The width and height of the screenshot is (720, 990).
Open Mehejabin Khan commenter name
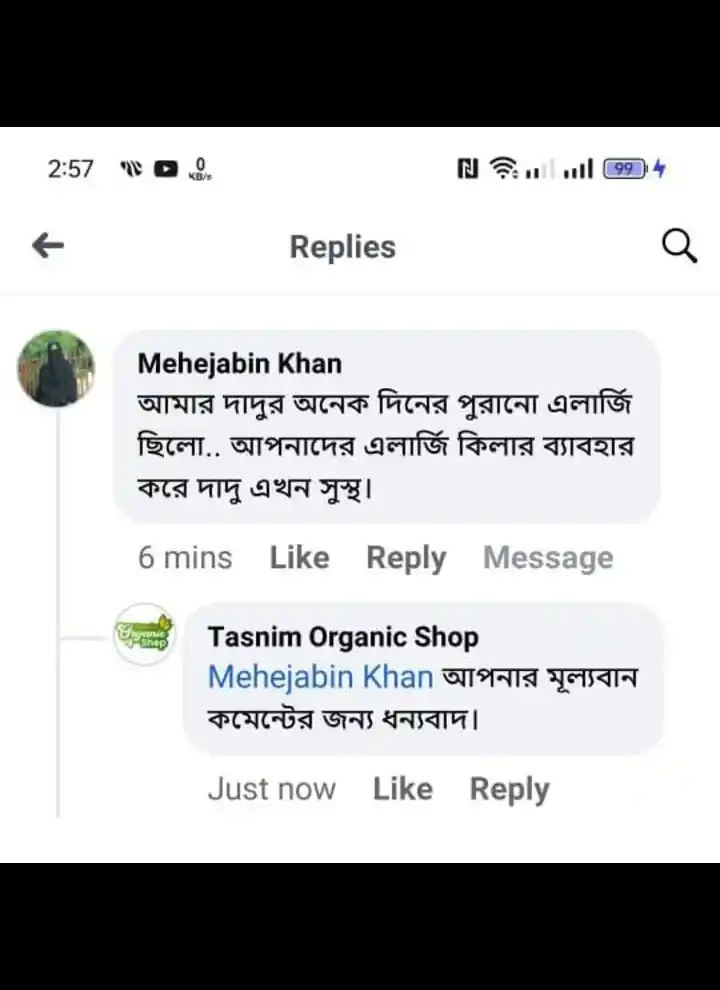239,364
